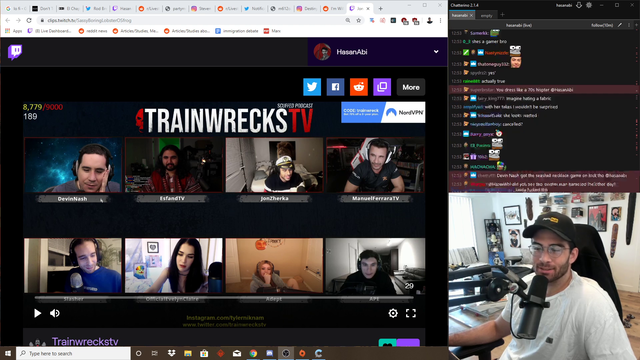The image size is (640, 360).
Task: Reload the Chrome page
Action: [x=29, y=20]
